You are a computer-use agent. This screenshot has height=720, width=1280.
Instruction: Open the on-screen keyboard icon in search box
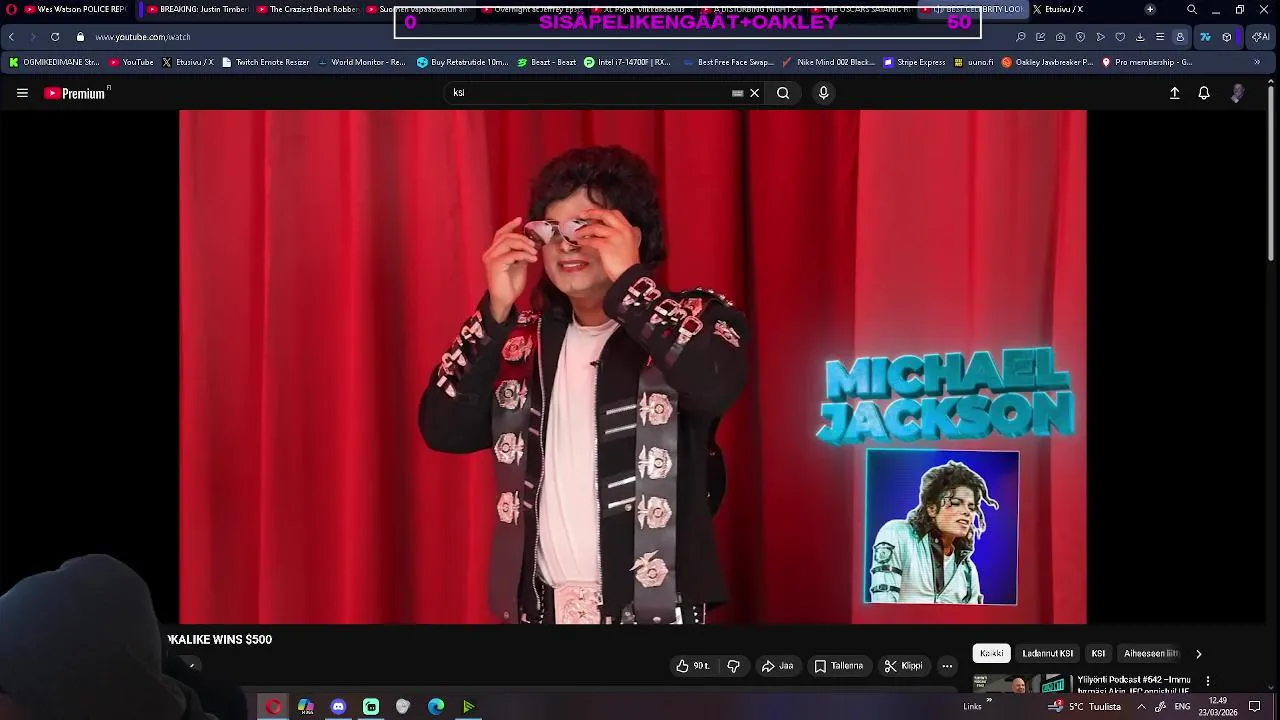738,93
